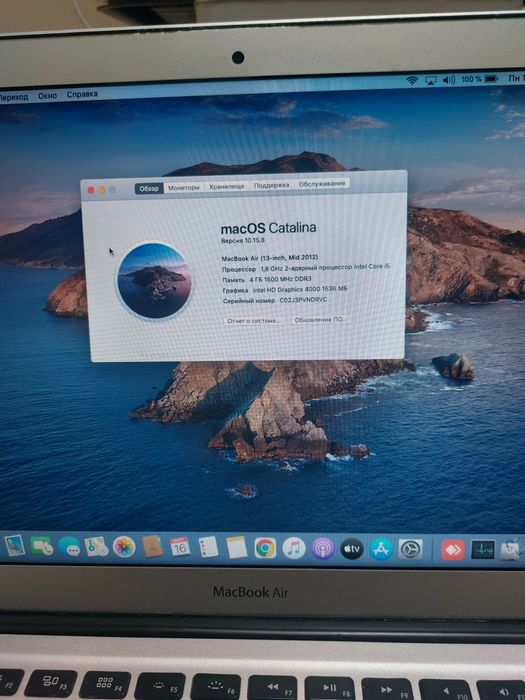This screenshot has height=700, width=525.
Task: Switch to the Поддержка tab
Action: point(271,185)
